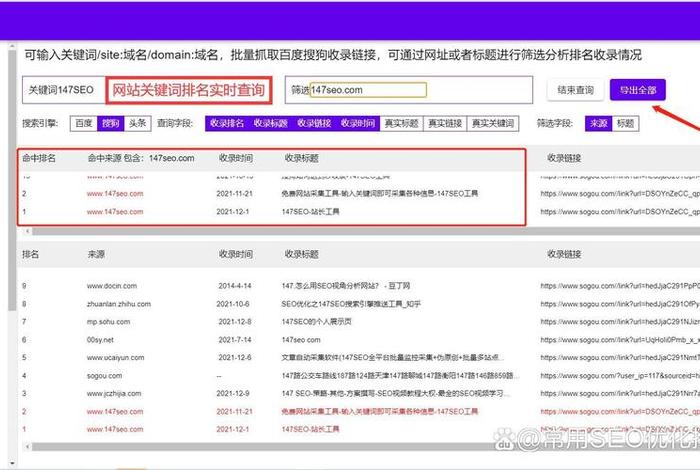Select the 百度 search engine option
This screenshot has height=470, width=700.
[x=83, y=123]
